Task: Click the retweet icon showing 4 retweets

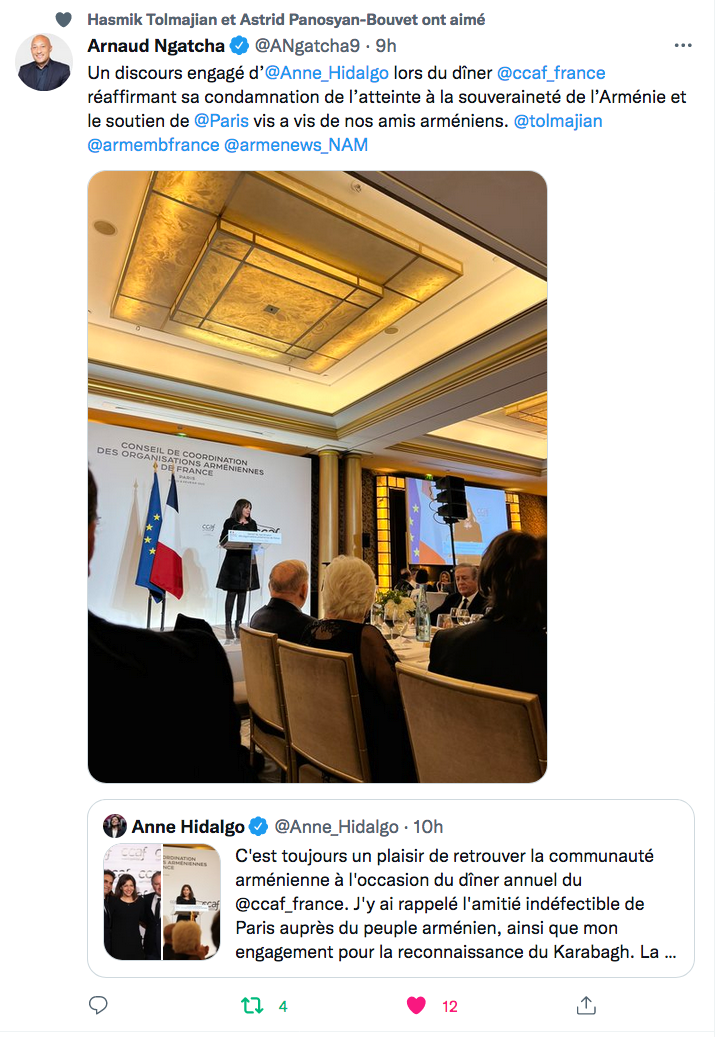Action: (x=252, y=1004)
